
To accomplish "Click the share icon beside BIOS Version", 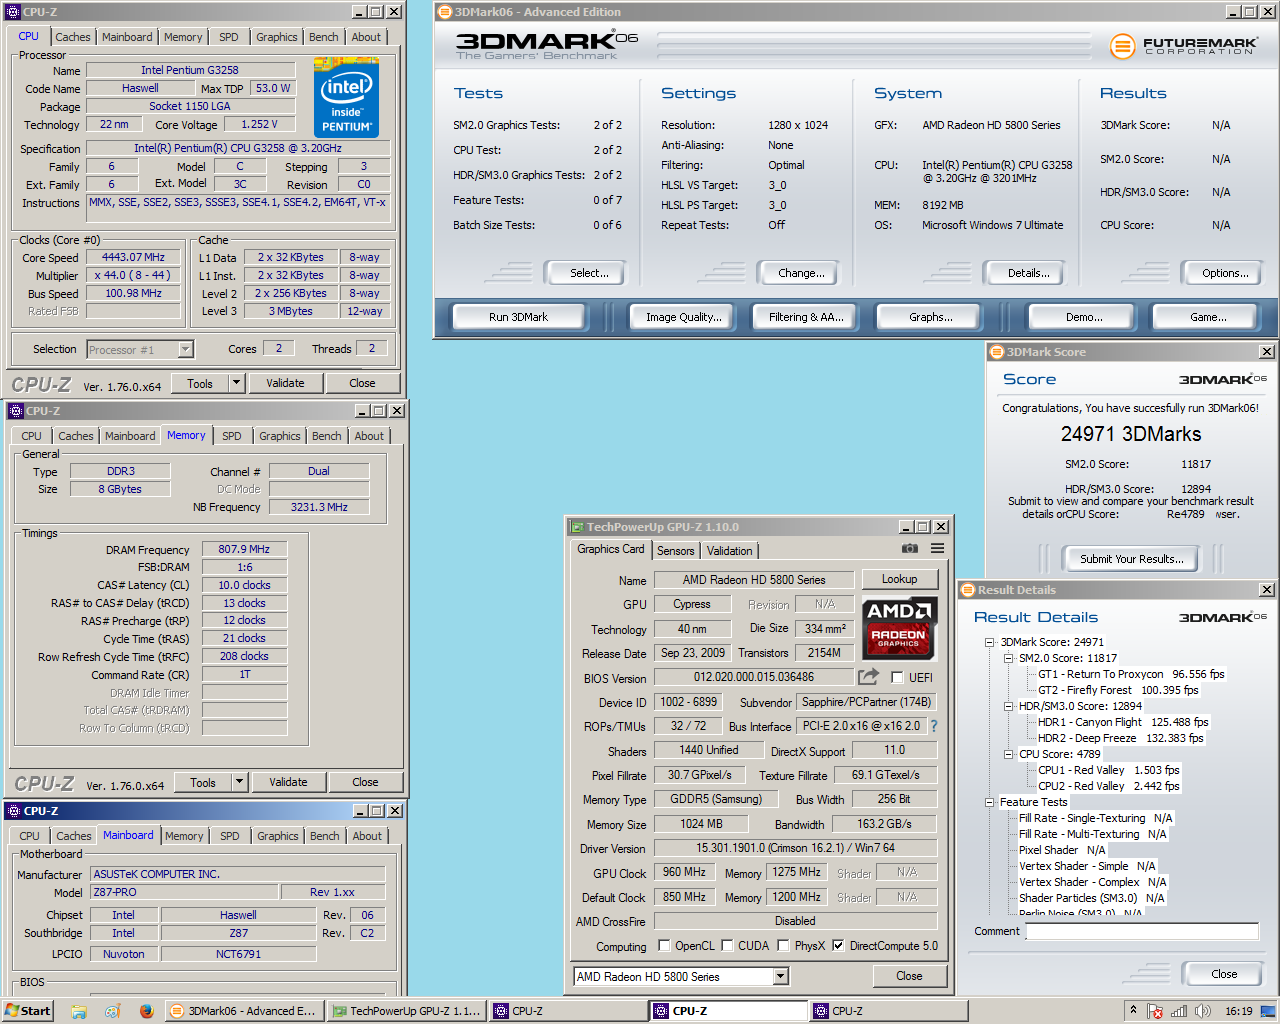I will (868, 677).
